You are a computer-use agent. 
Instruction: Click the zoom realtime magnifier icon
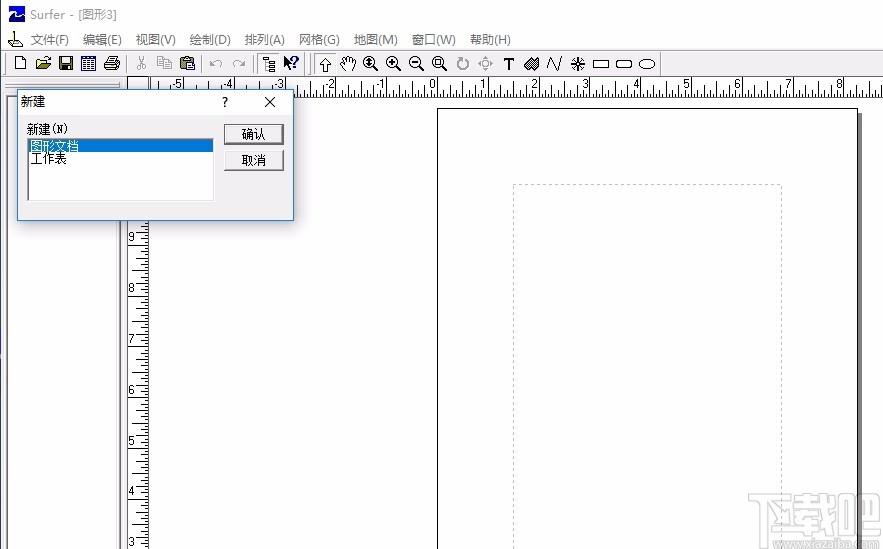point(371,64)
